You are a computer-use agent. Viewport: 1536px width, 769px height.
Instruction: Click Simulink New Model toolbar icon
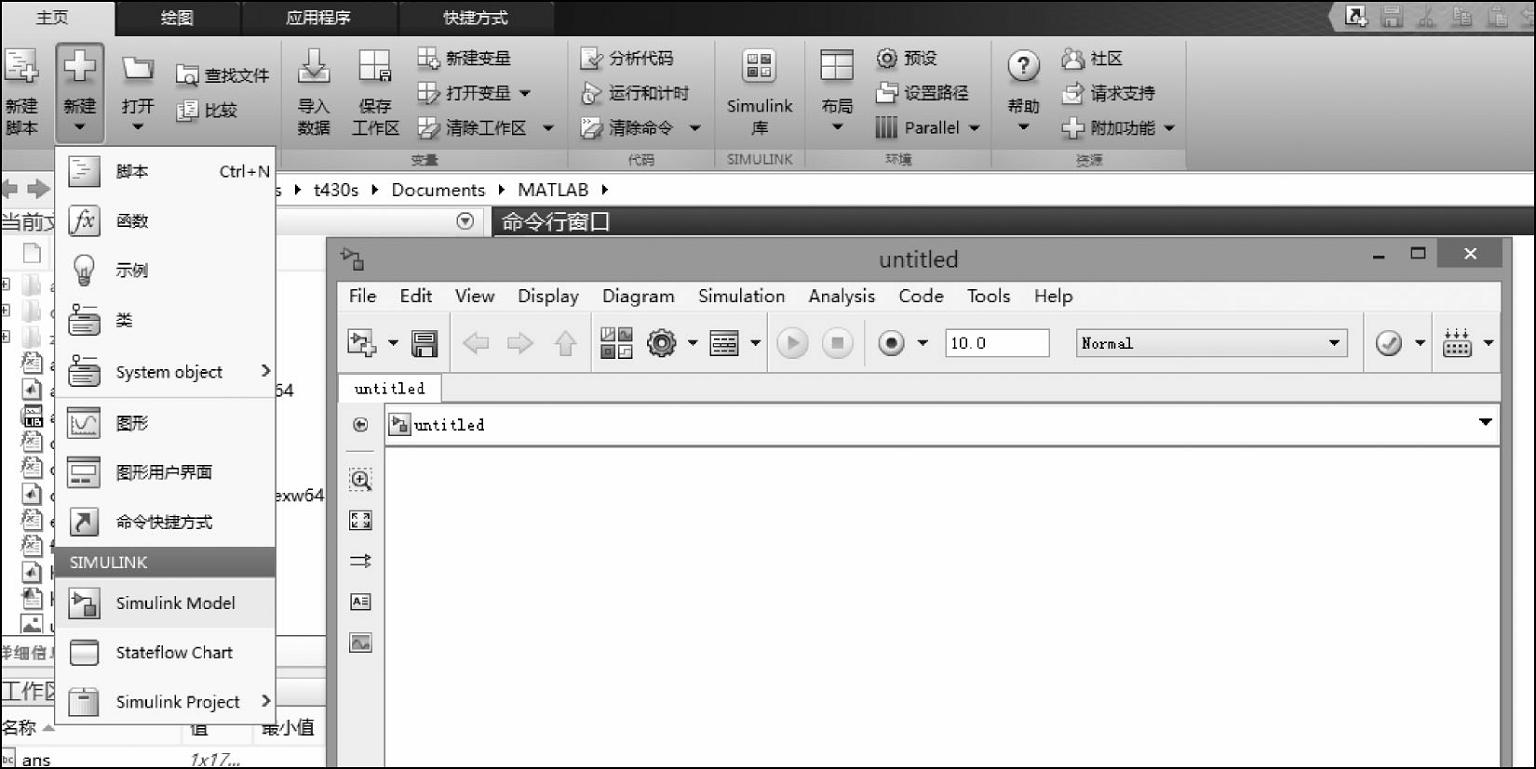361,343
